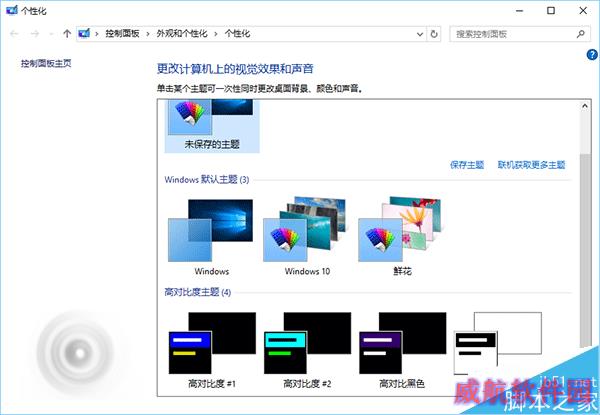The image size is (600, 415).
Task: Apply the Windows 10 theme
Action: [x=307, y=237]
